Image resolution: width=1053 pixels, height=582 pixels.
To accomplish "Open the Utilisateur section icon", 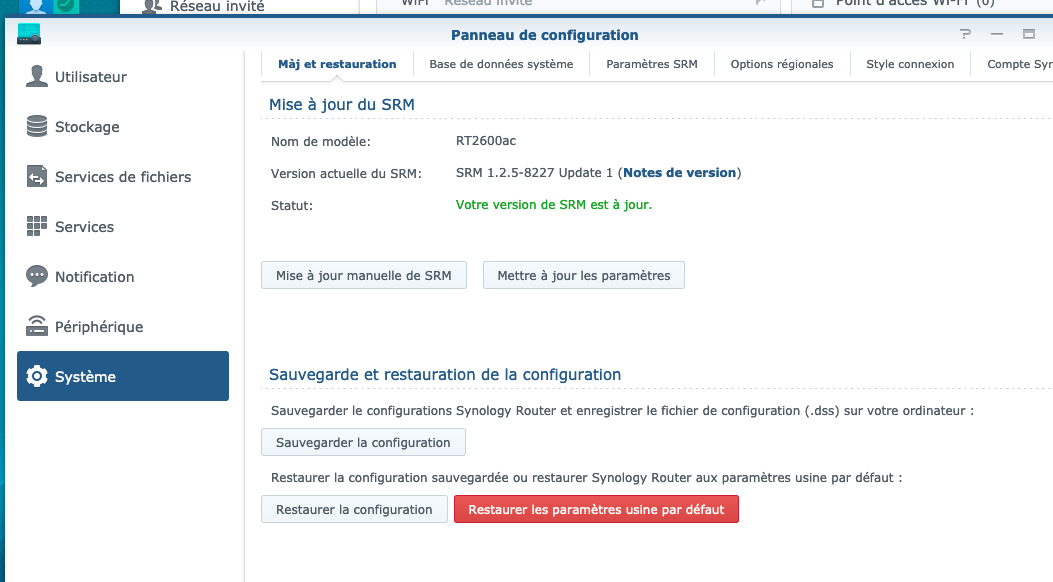I will 37,77.
